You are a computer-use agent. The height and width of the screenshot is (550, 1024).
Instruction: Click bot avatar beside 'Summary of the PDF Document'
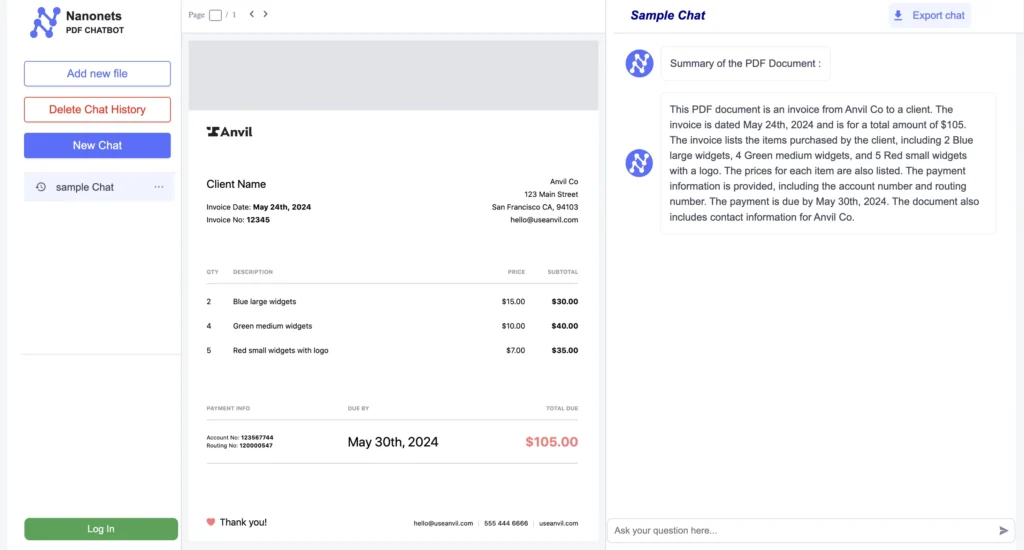coord(639,63)
